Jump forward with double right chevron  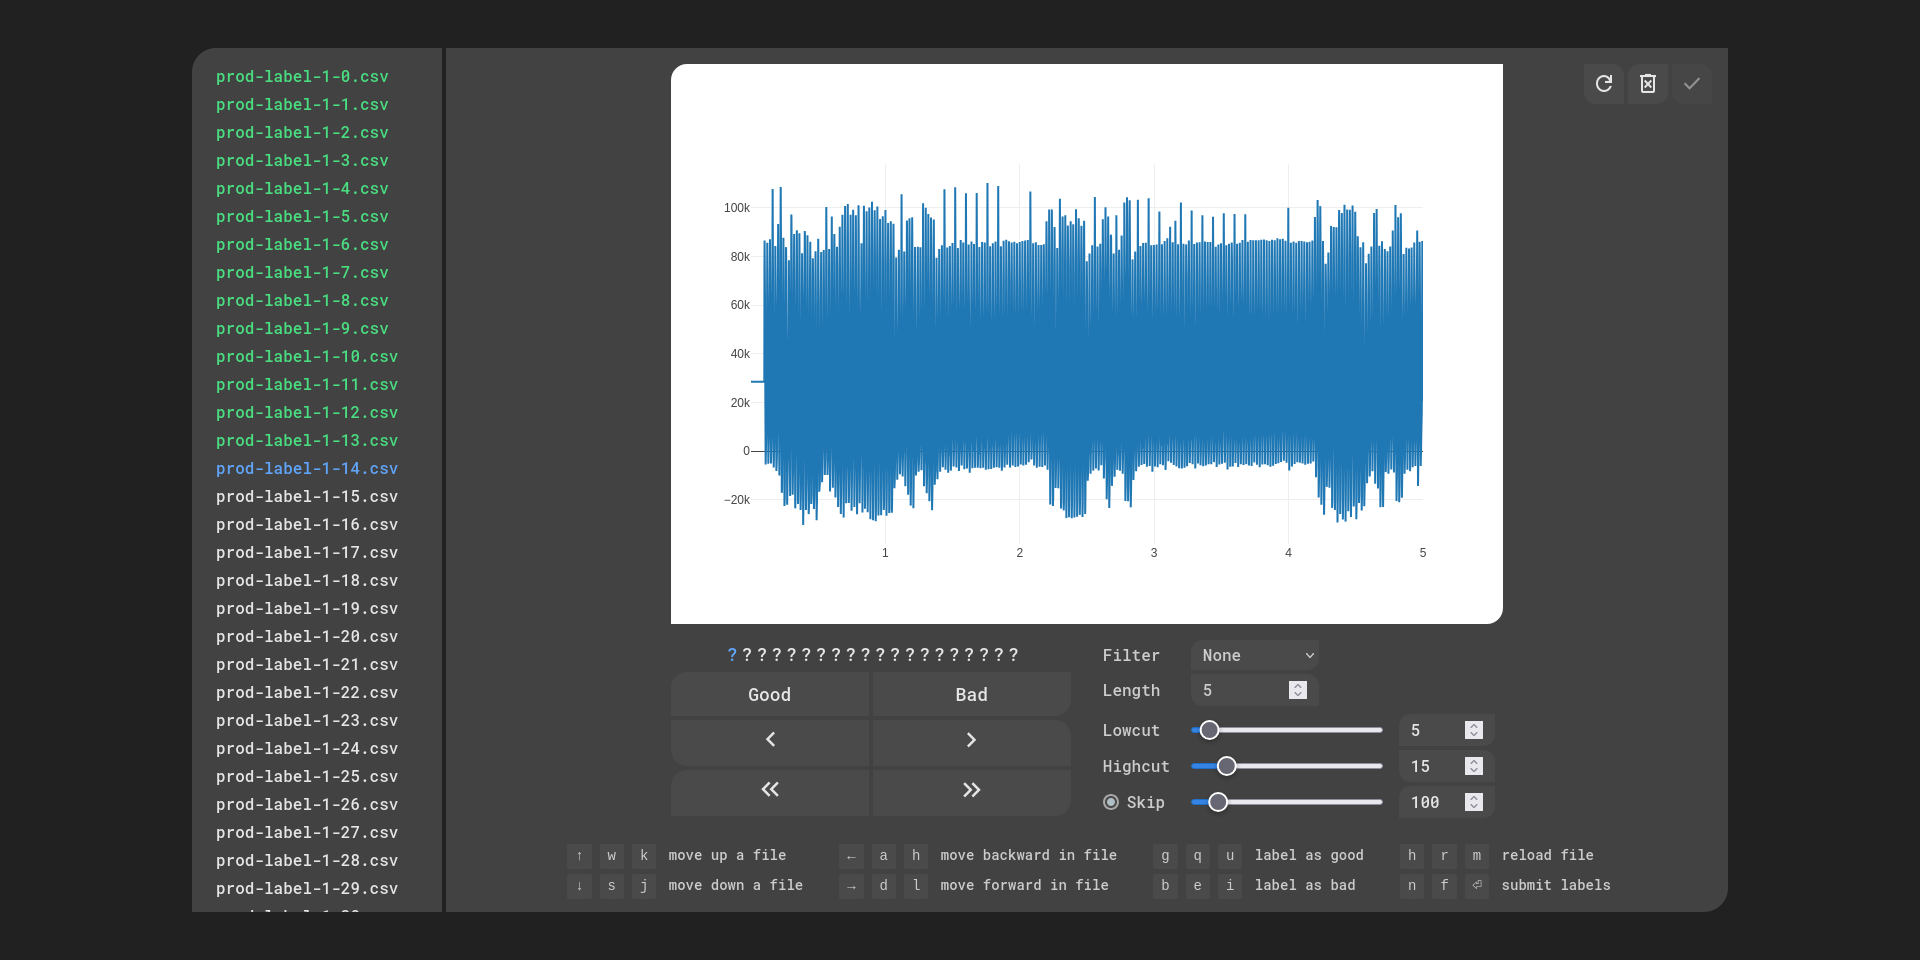point(971,790)
